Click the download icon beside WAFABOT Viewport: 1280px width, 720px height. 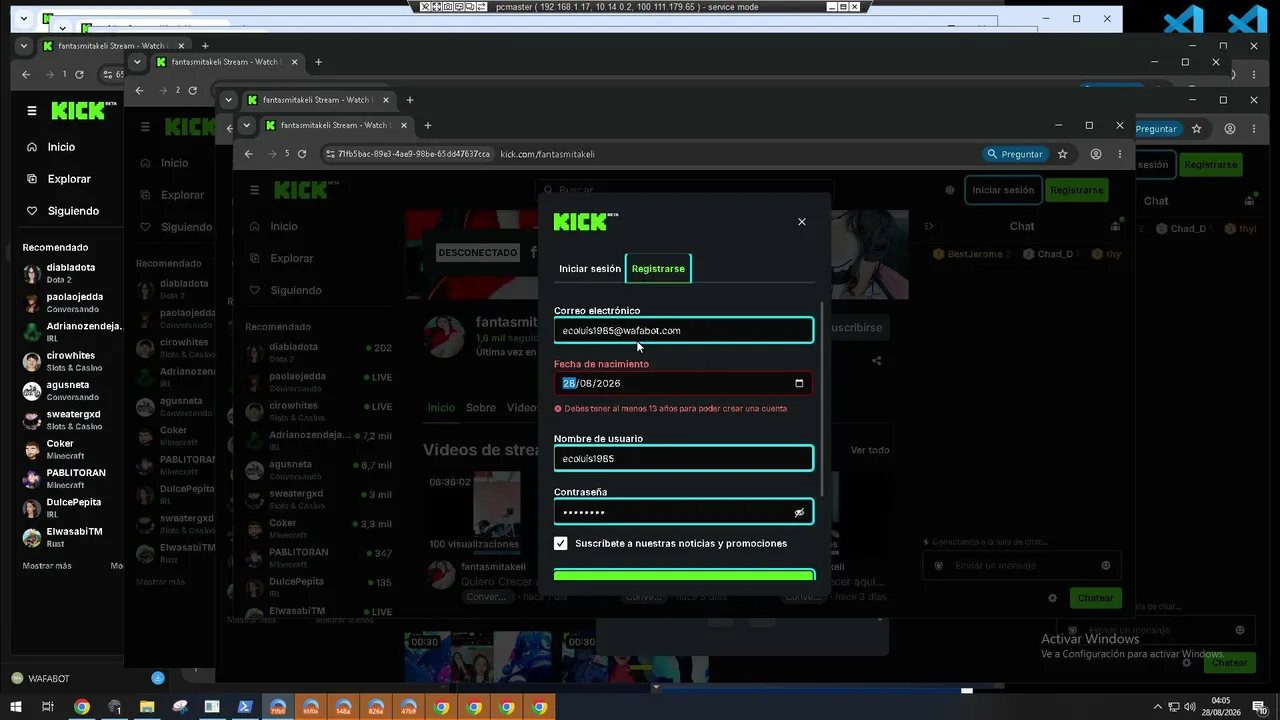coord(157,678)
